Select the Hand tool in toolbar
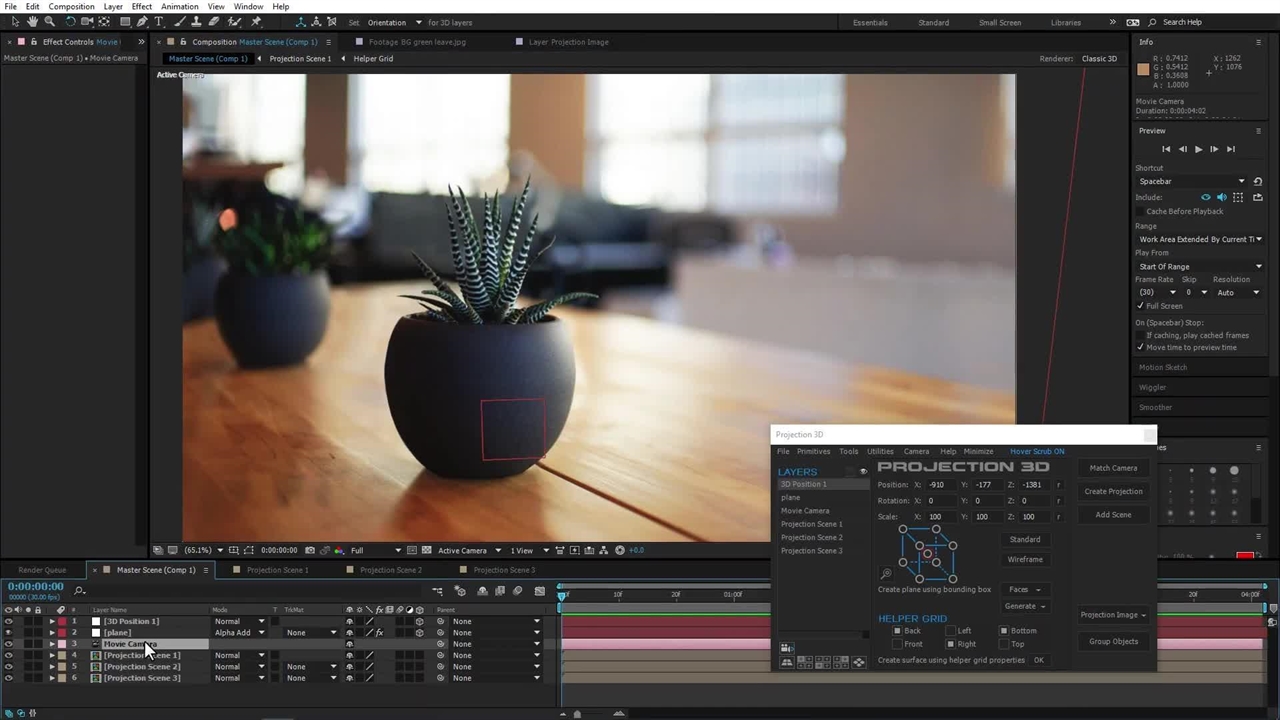 tap(32, 22)
